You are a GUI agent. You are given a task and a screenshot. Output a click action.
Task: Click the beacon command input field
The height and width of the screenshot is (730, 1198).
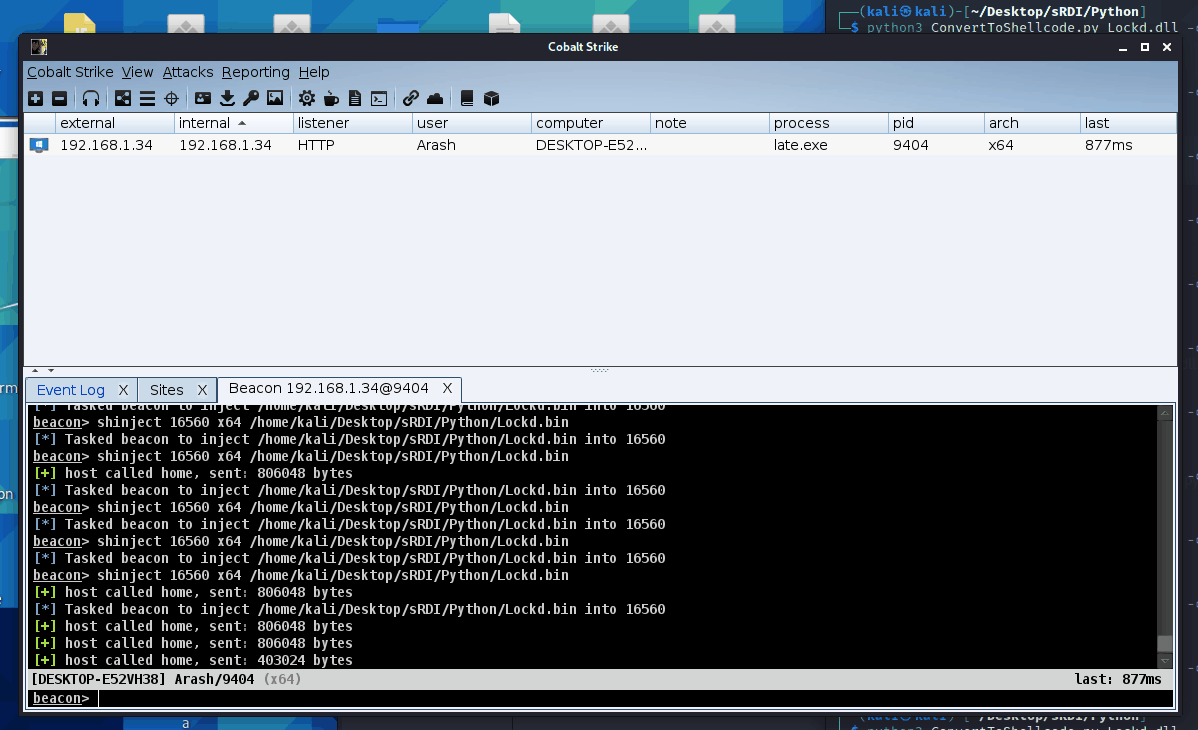click(636, 698)
